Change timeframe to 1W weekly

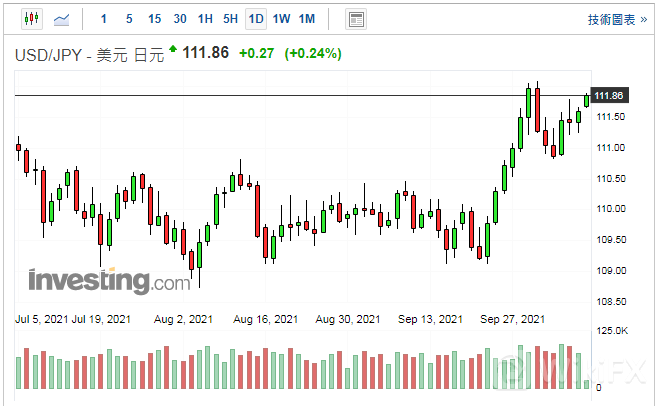[x=281, y=19]
